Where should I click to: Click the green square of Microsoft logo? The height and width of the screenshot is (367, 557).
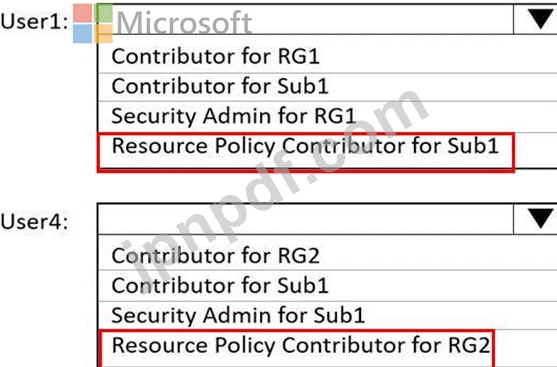(104, 13)
